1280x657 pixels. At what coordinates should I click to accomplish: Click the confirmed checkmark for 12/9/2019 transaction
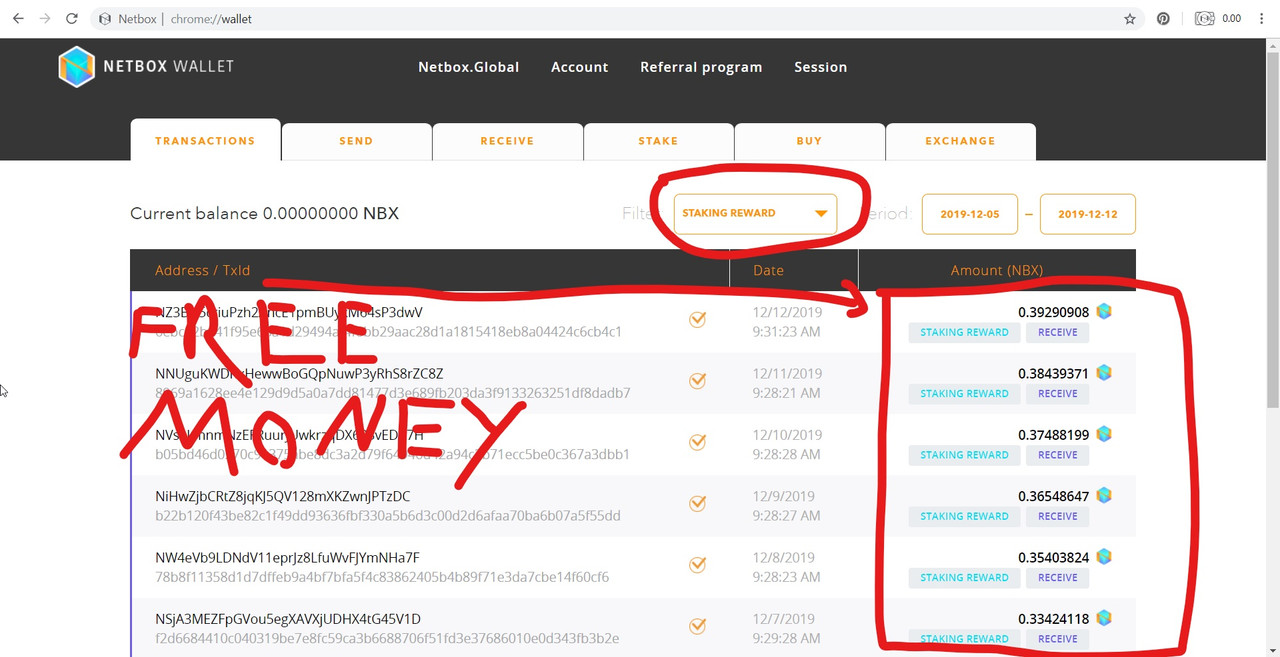click(x=697, y=504)
